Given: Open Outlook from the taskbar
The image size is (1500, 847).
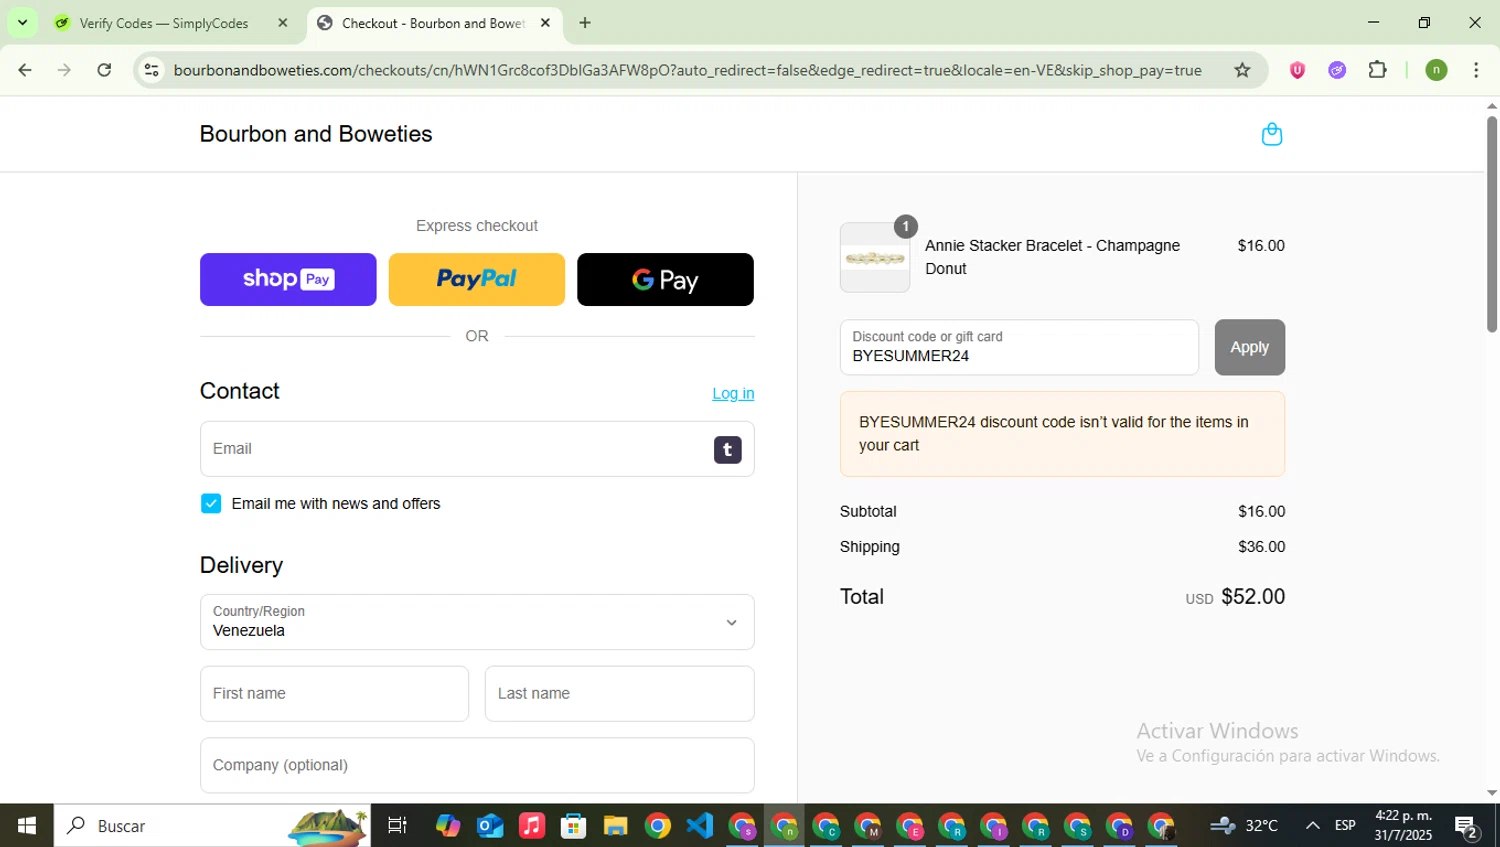Looking at the screenshot, I should click(490, 826).
